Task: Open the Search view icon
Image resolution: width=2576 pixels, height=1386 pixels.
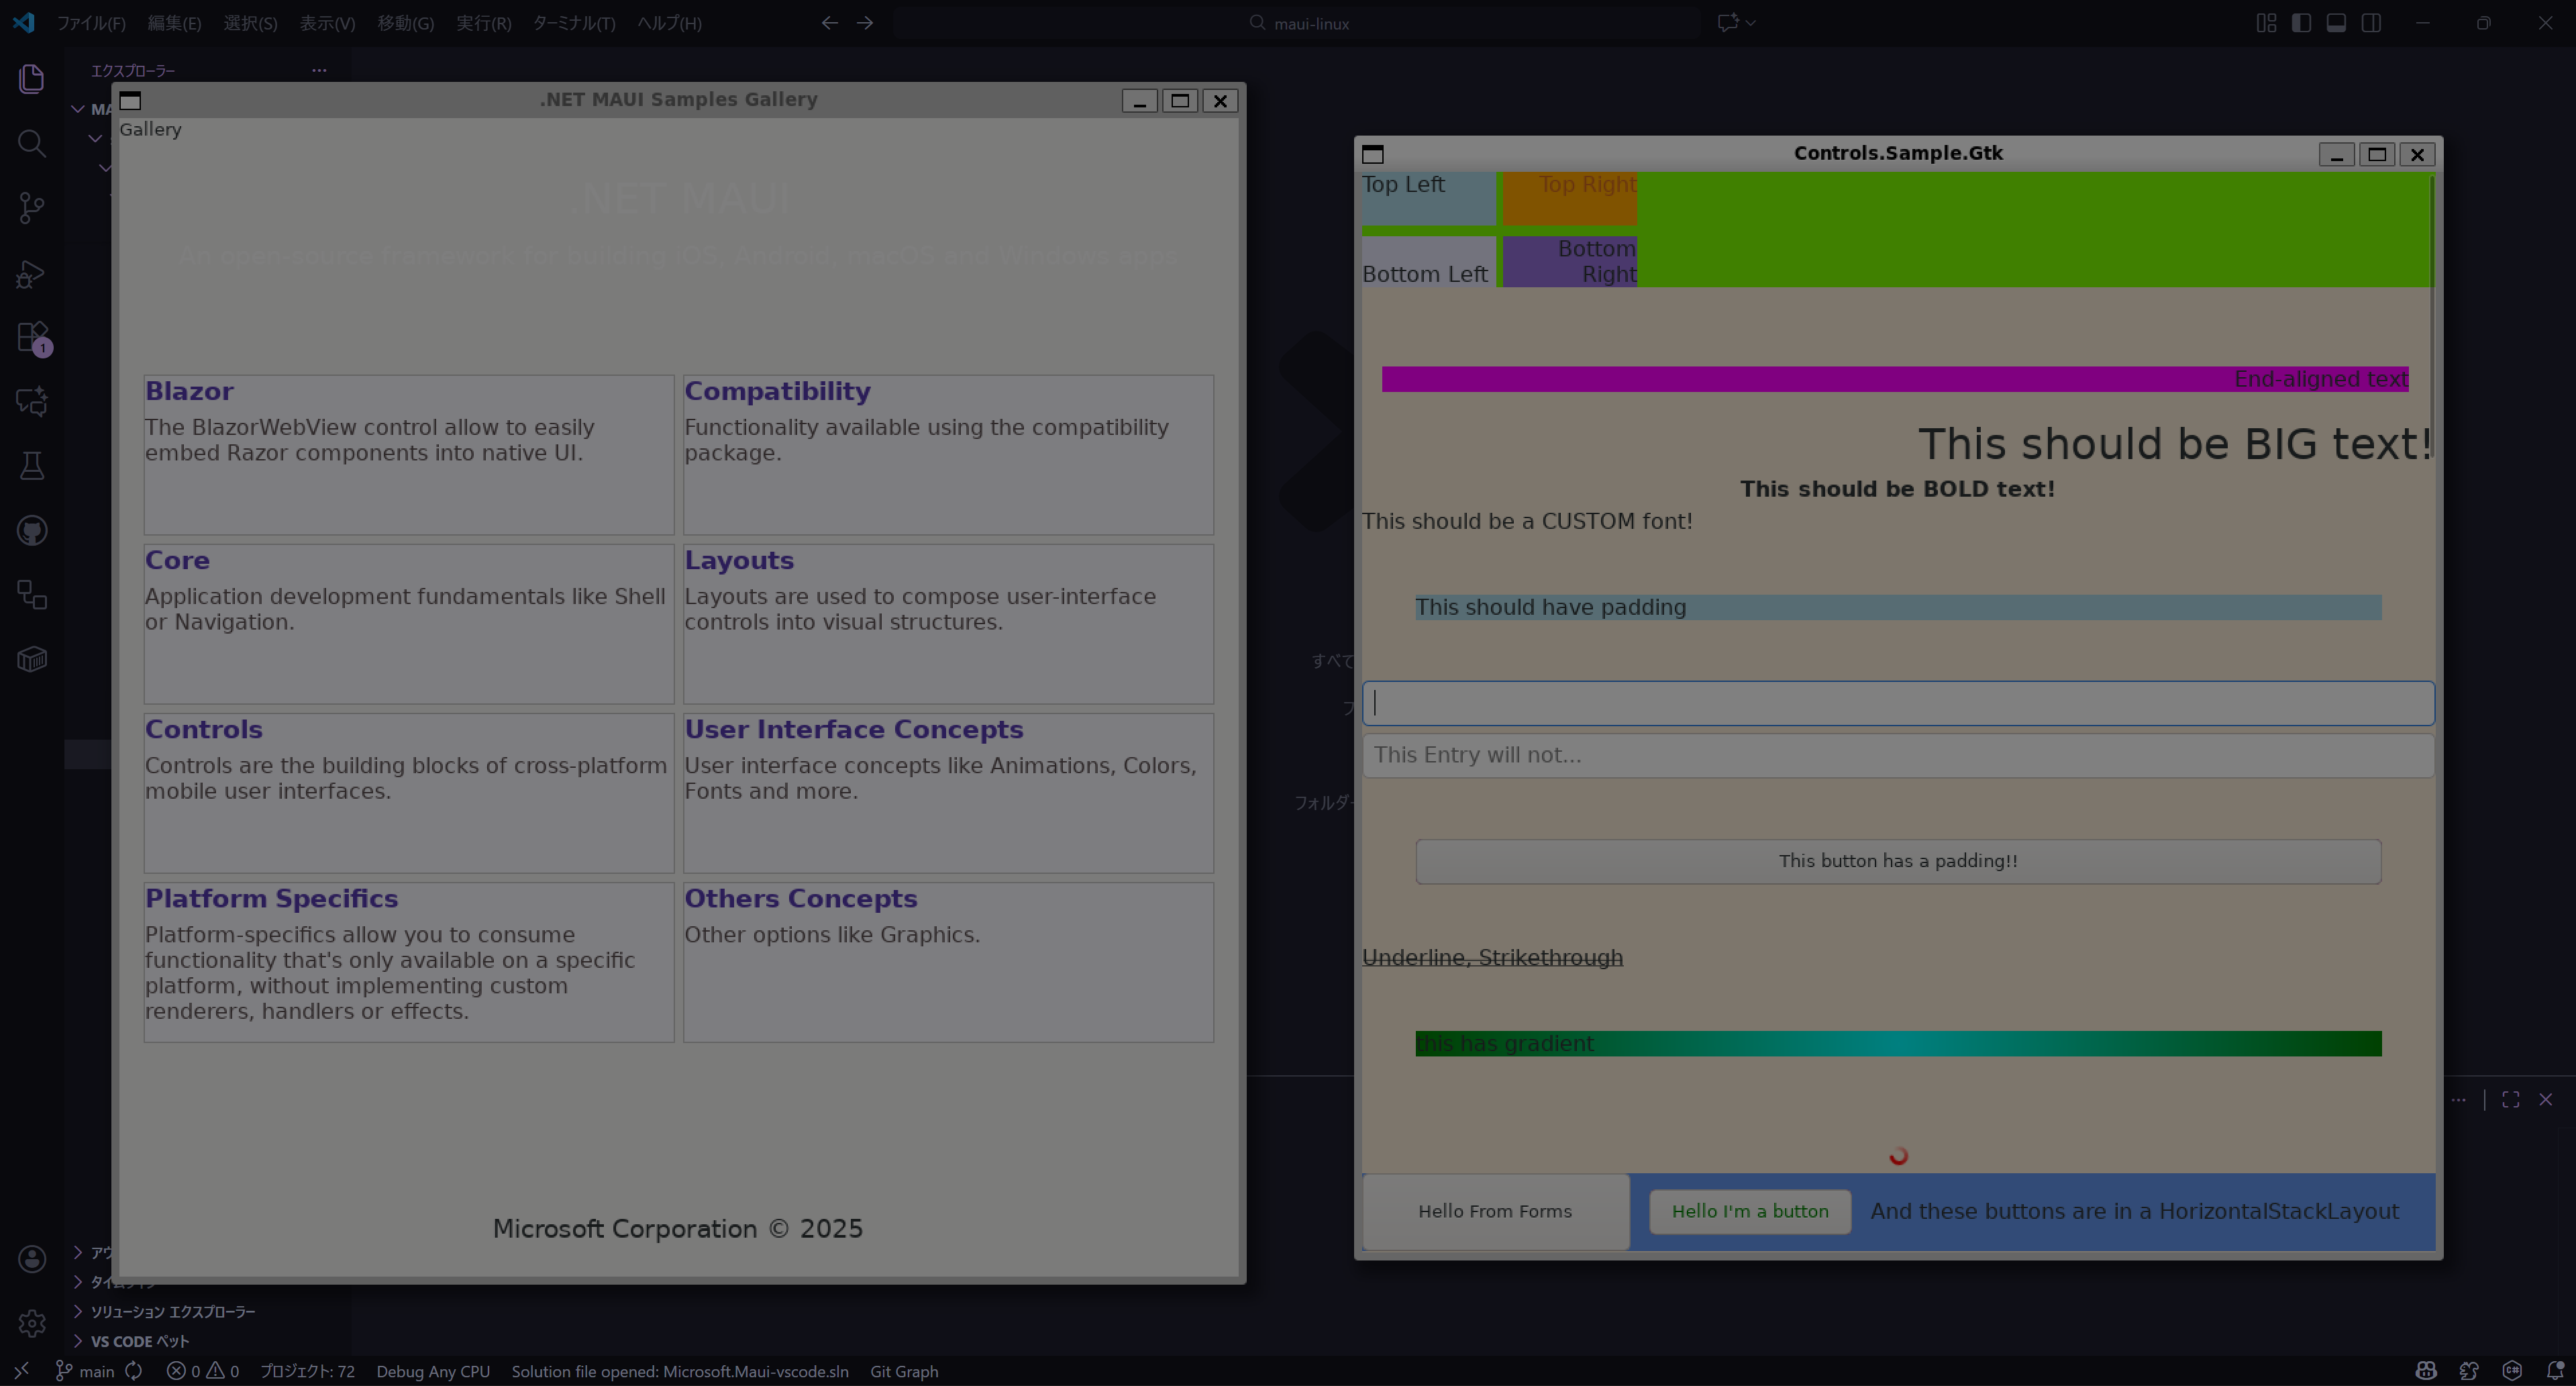Action: click(32, 143)
